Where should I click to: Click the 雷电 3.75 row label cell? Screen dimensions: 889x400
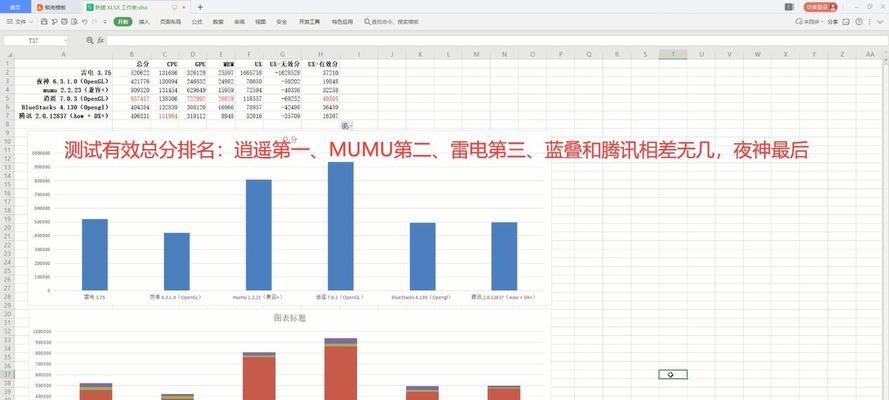coord(63,73)
